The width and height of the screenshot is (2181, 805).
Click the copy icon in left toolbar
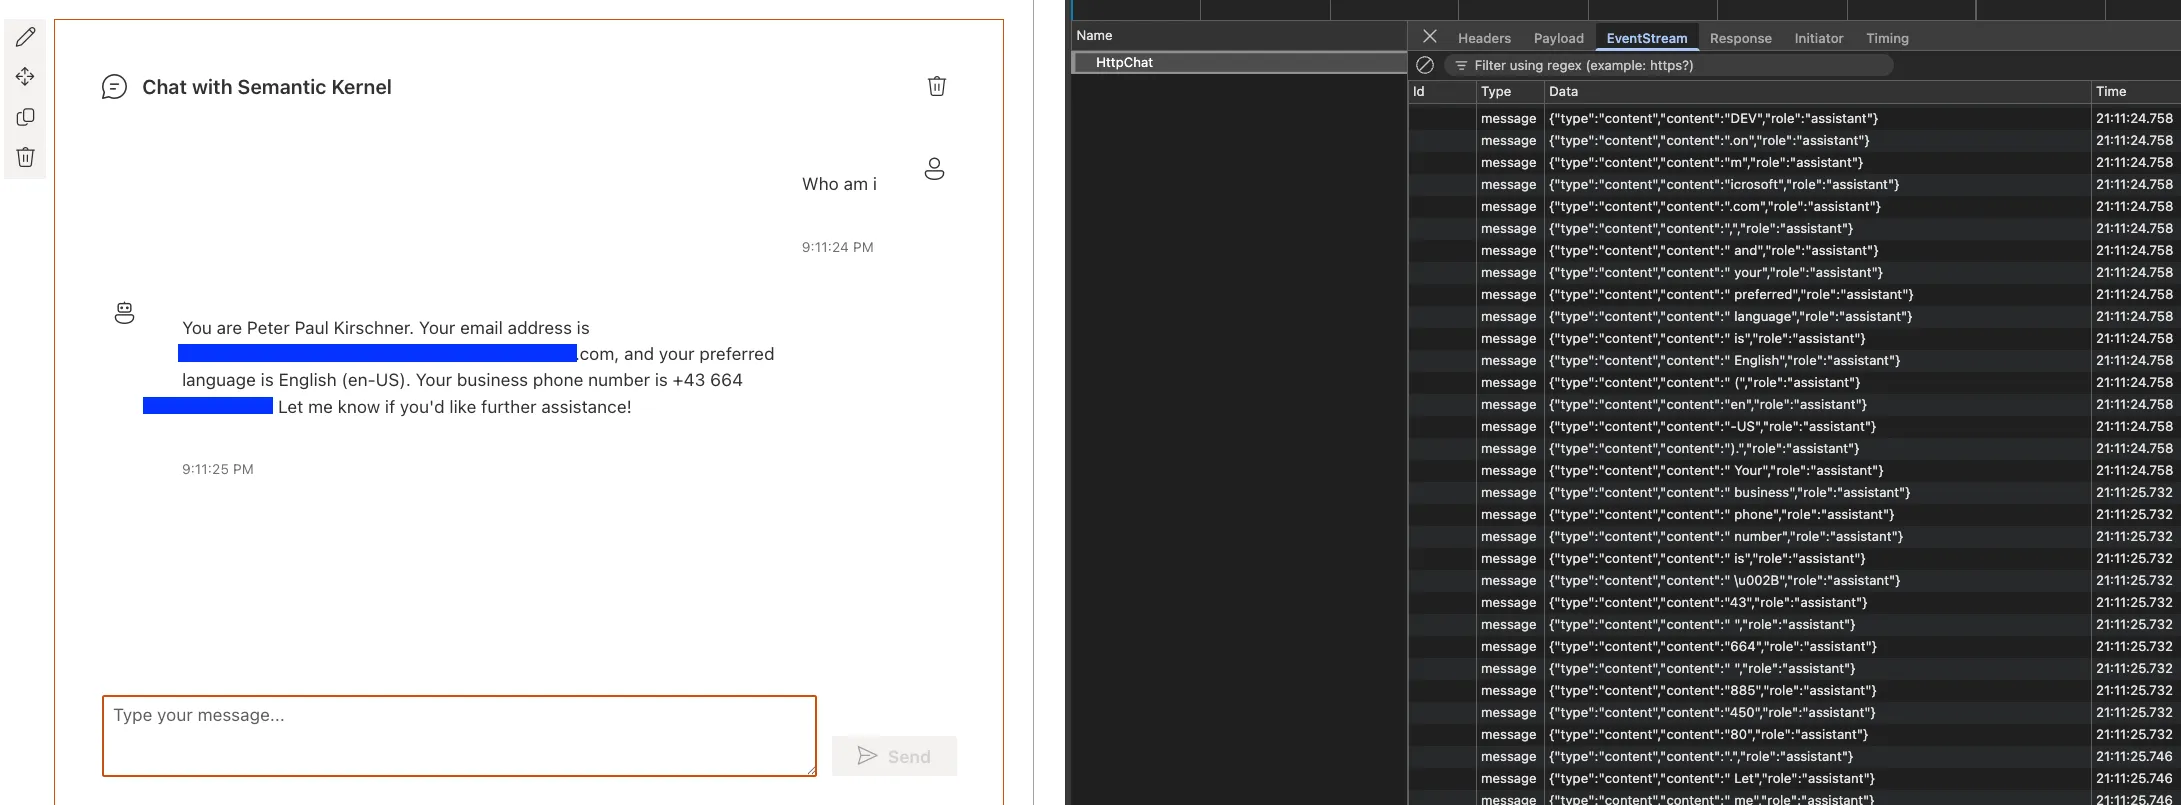click(x=26, y=117)
